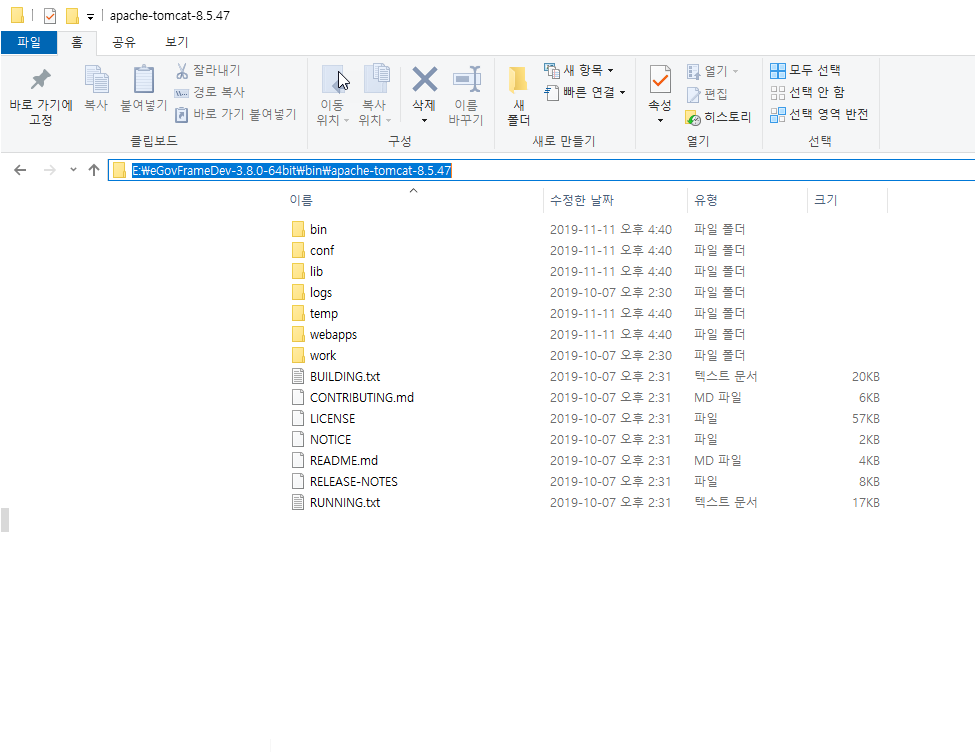Open the 새 항목 dropdown
This screenshot has height=752, width=975.
click(579, 70)
